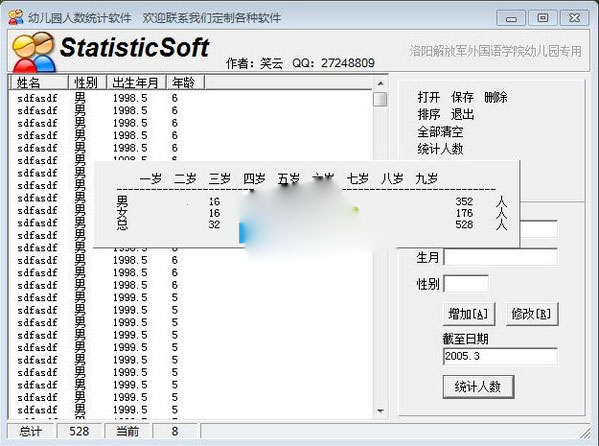Click the title bar app icon
The height and width of the screenshot is (446, 599).
(x=16, y=18)
